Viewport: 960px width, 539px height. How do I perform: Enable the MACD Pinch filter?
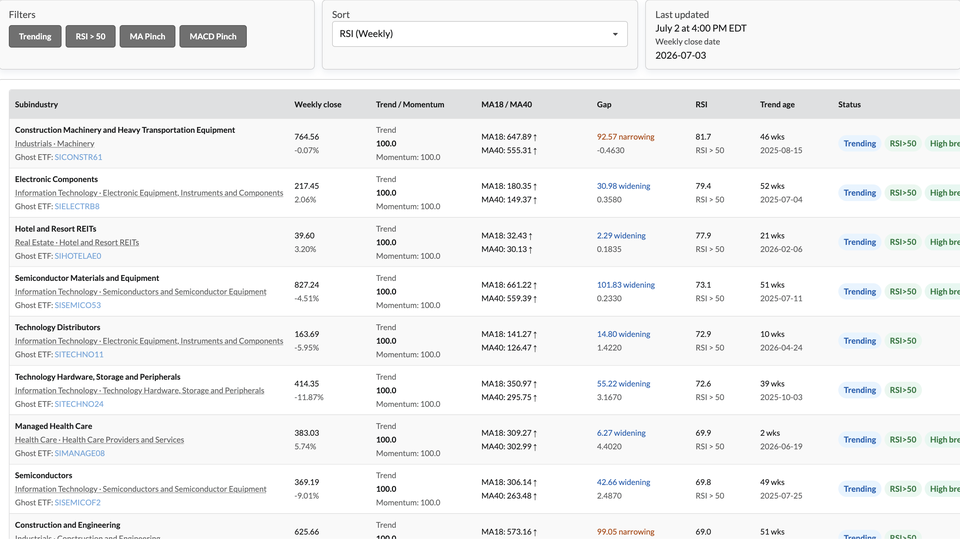tap(213, 36)
